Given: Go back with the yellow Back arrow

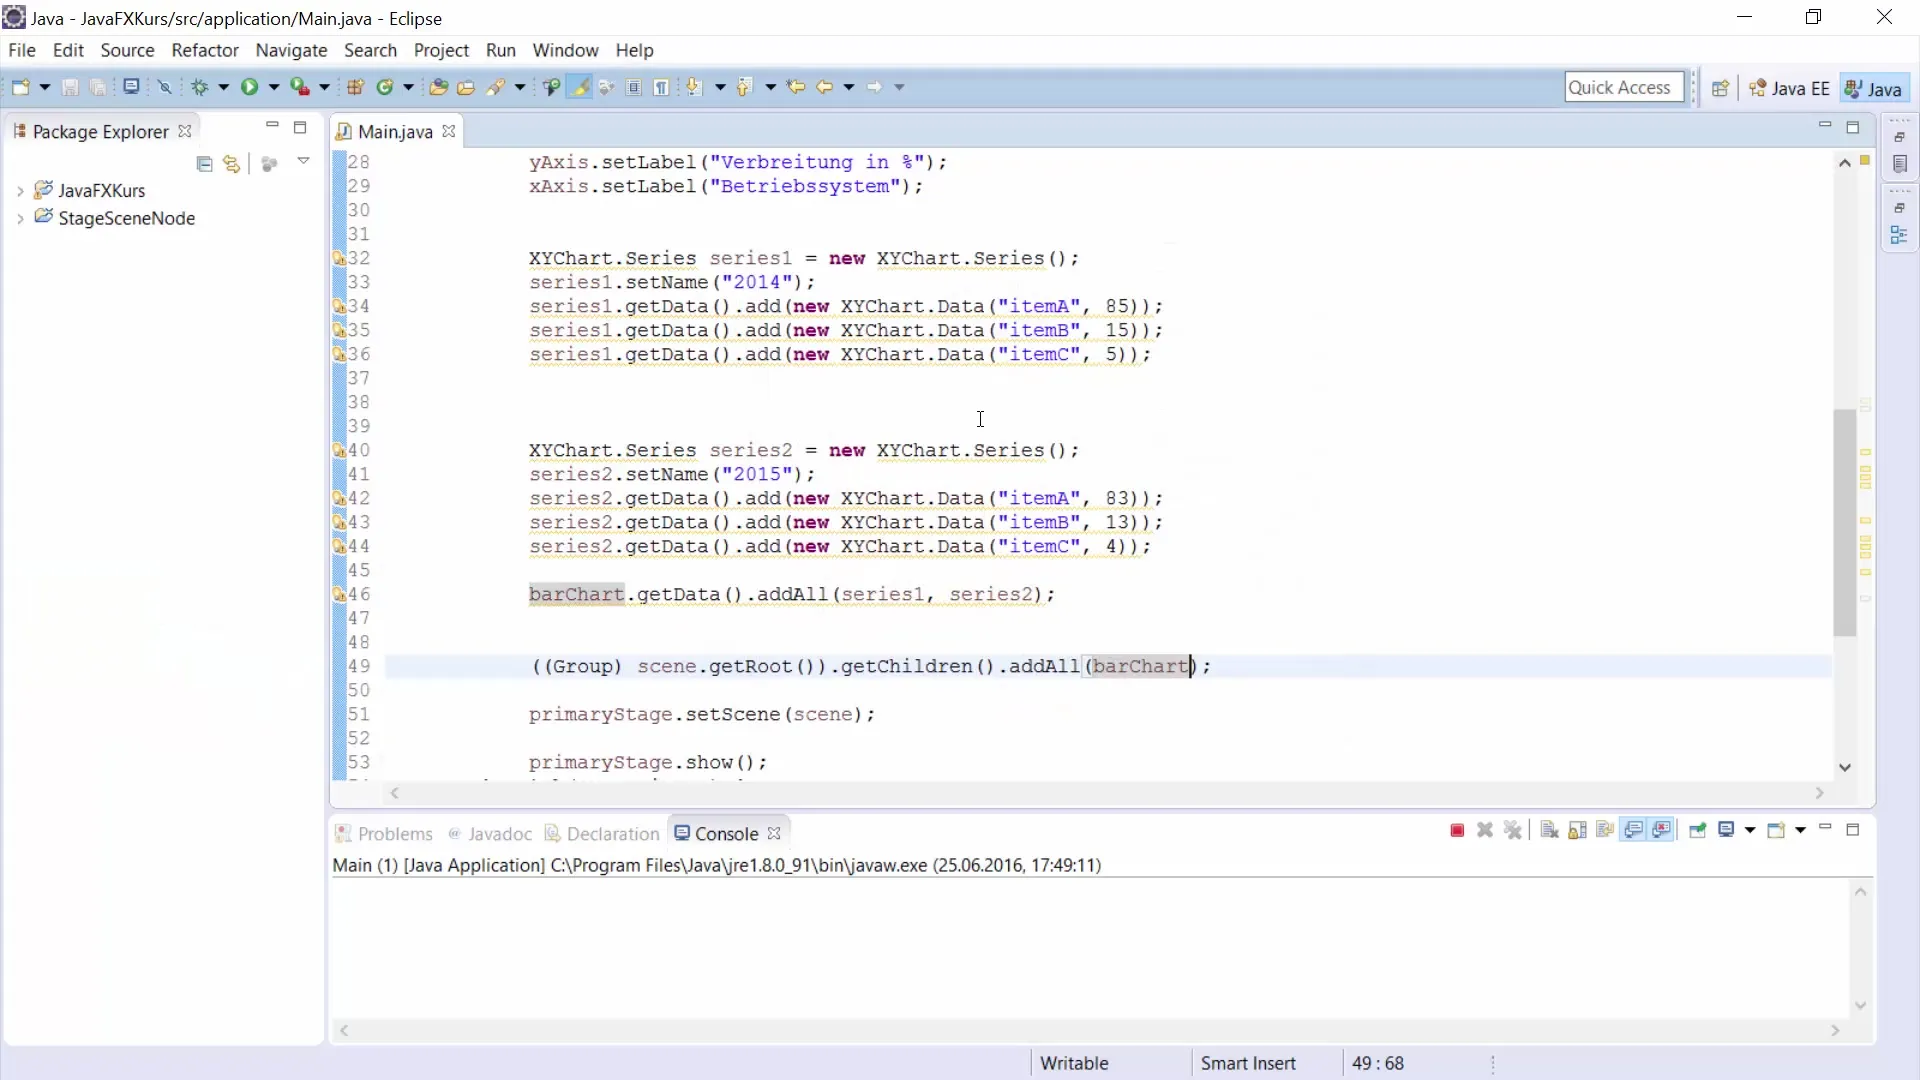Looking at the screenshot, I should coord(824,87).
